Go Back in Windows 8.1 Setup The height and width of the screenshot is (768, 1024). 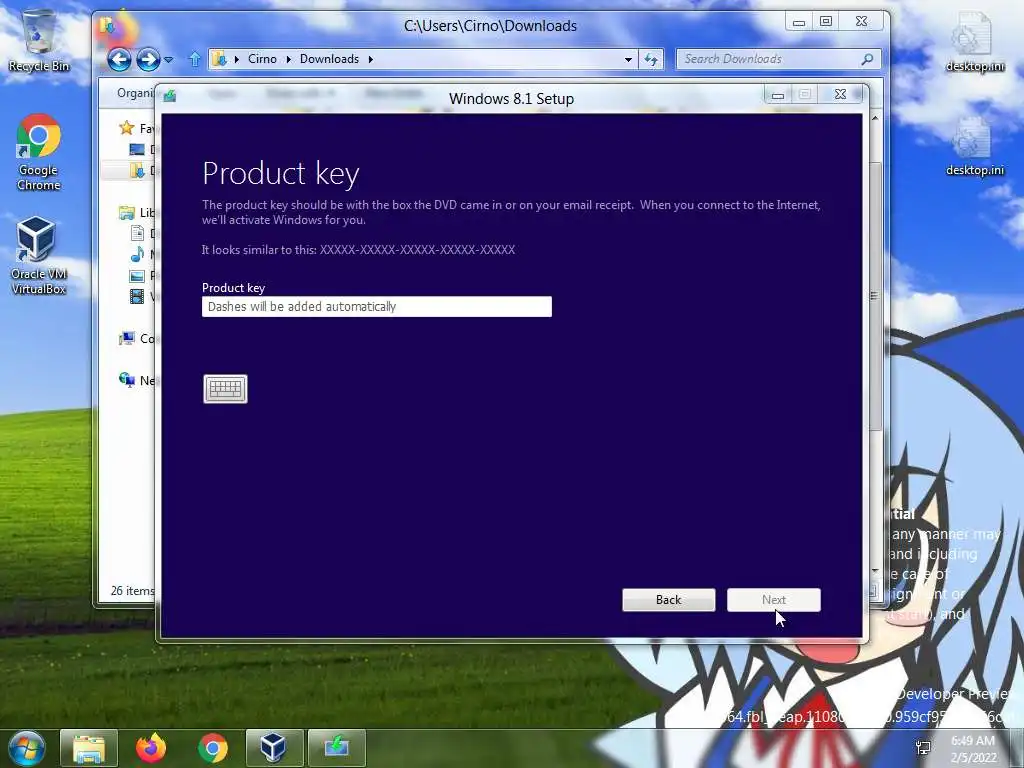pos(669,600)
